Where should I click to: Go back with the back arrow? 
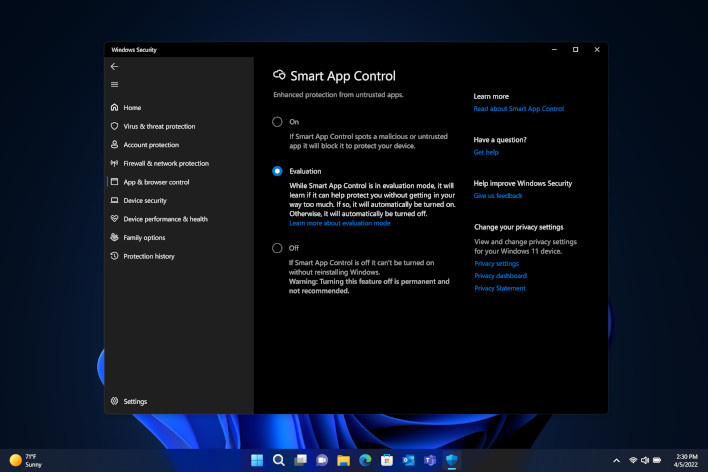pyautogui.click(x=115, y=66)
